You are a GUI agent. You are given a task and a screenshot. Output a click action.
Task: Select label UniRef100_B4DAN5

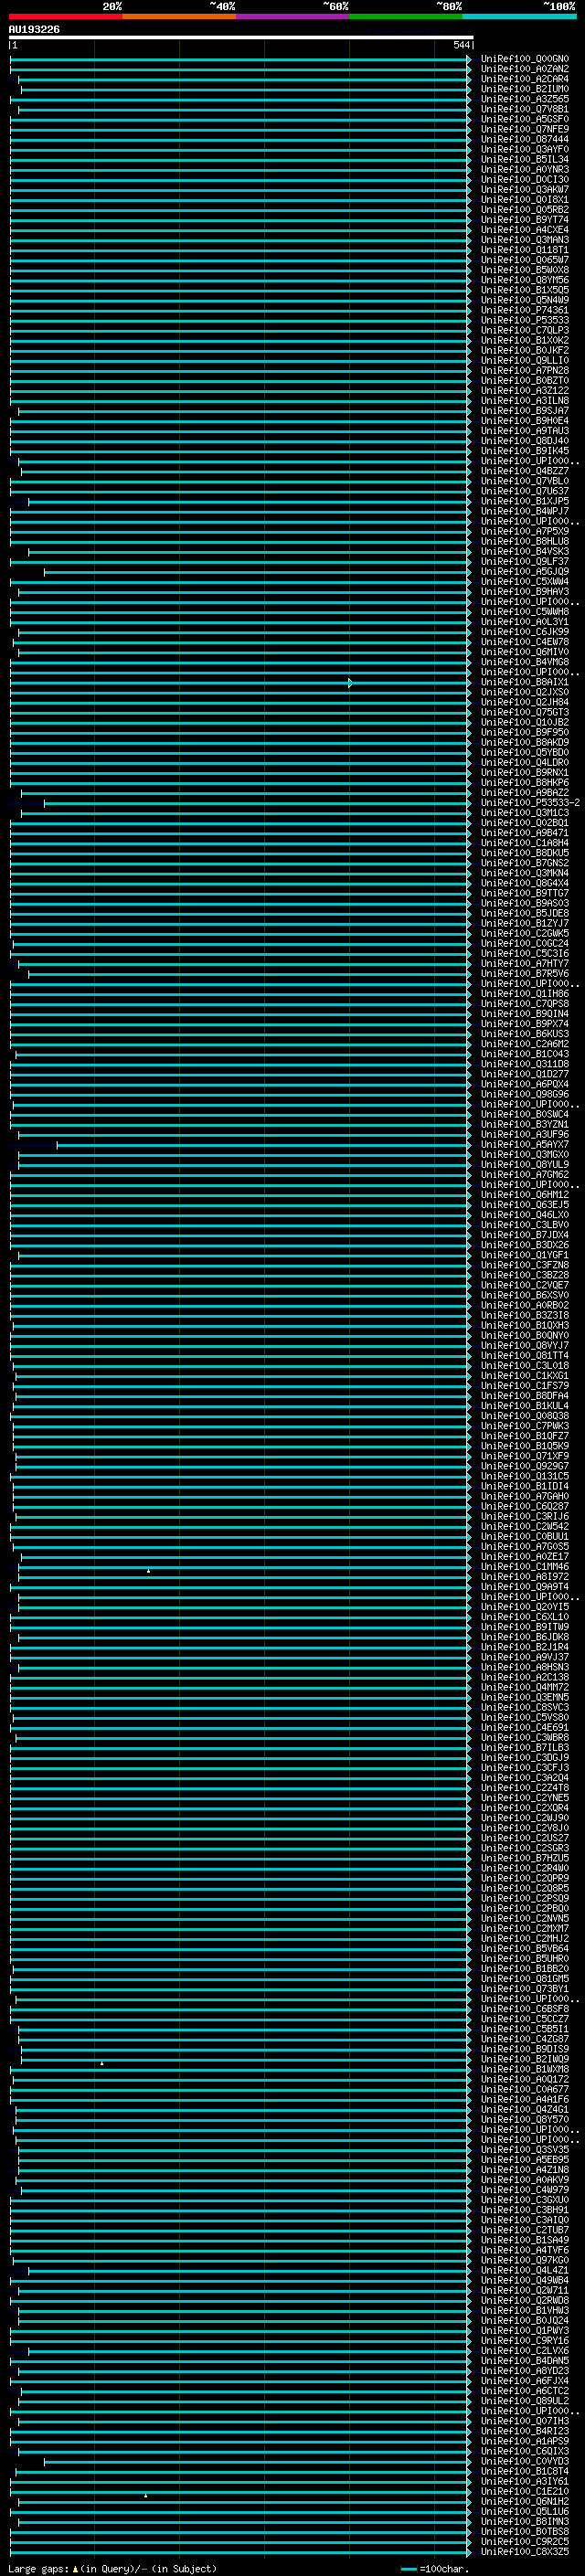pyautogui.click(x=525, y=2361)
